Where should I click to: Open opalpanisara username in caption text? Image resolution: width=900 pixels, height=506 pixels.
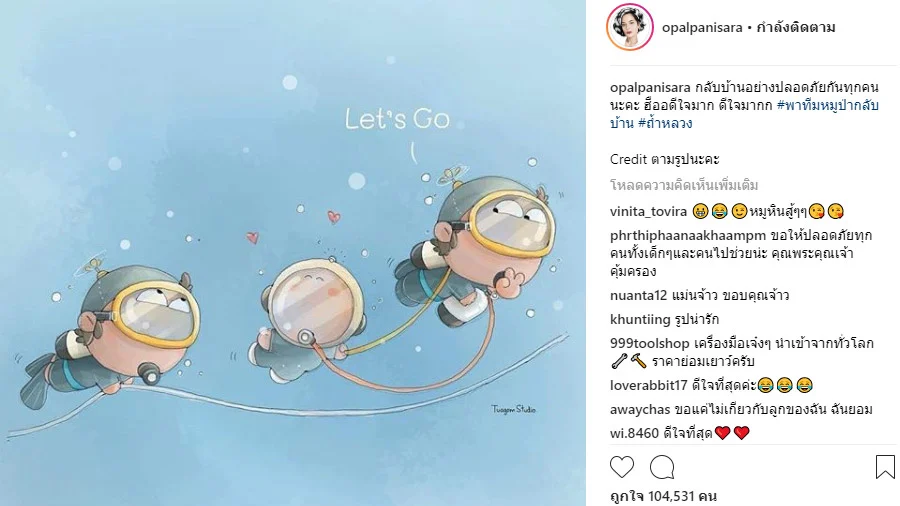(x=650, y=88)
